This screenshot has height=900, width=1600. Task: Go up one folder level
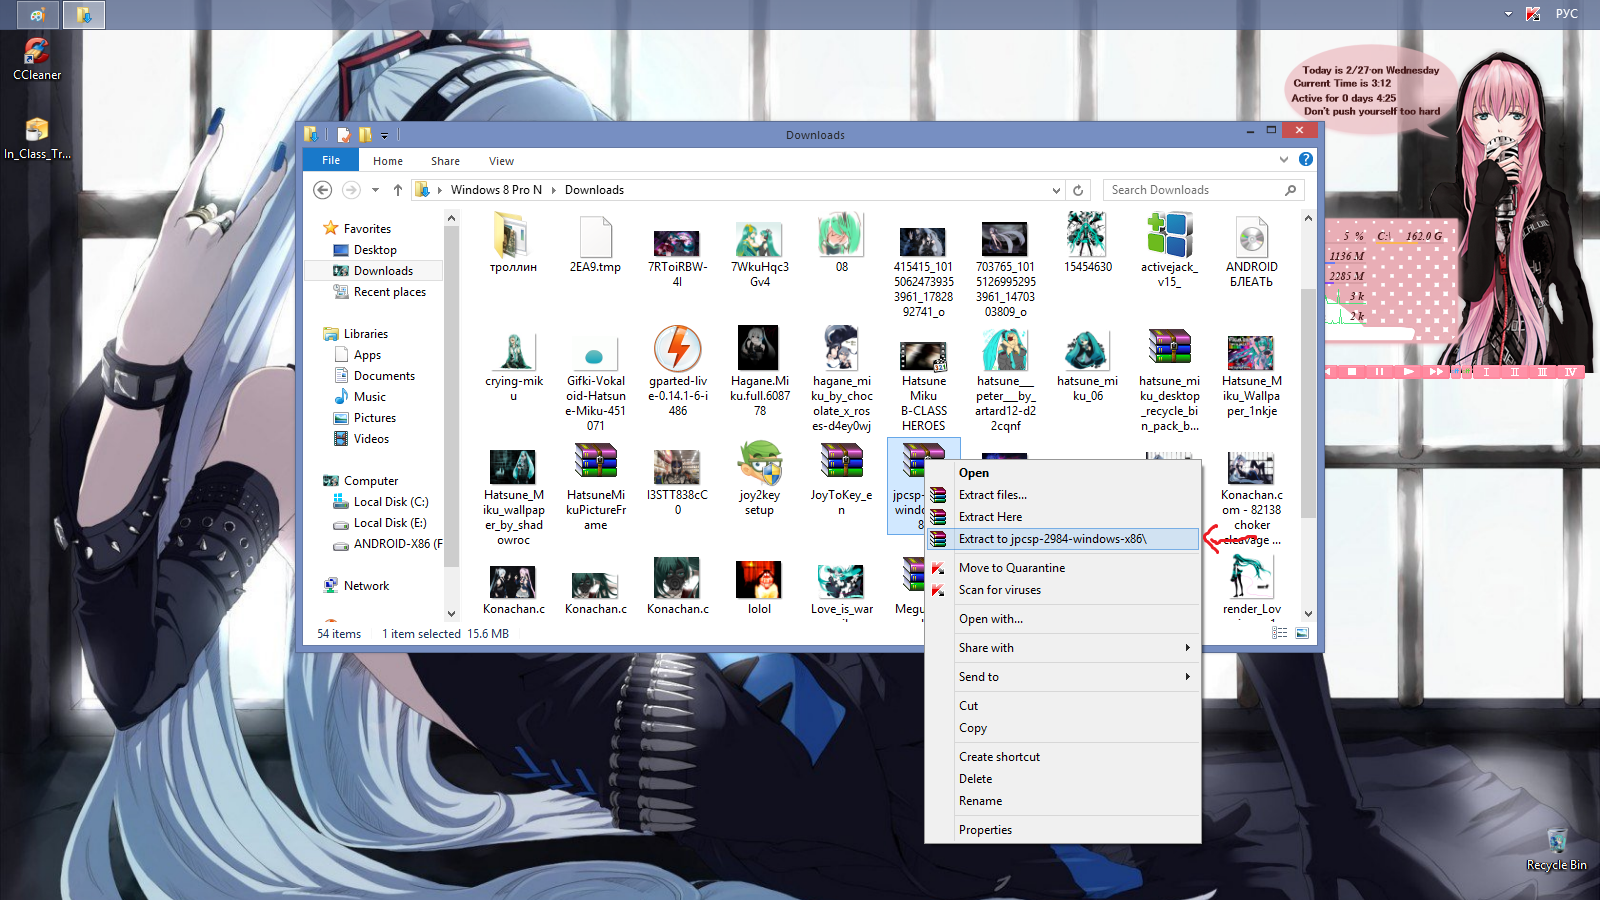pyautogui.click(x=398, y=190)
